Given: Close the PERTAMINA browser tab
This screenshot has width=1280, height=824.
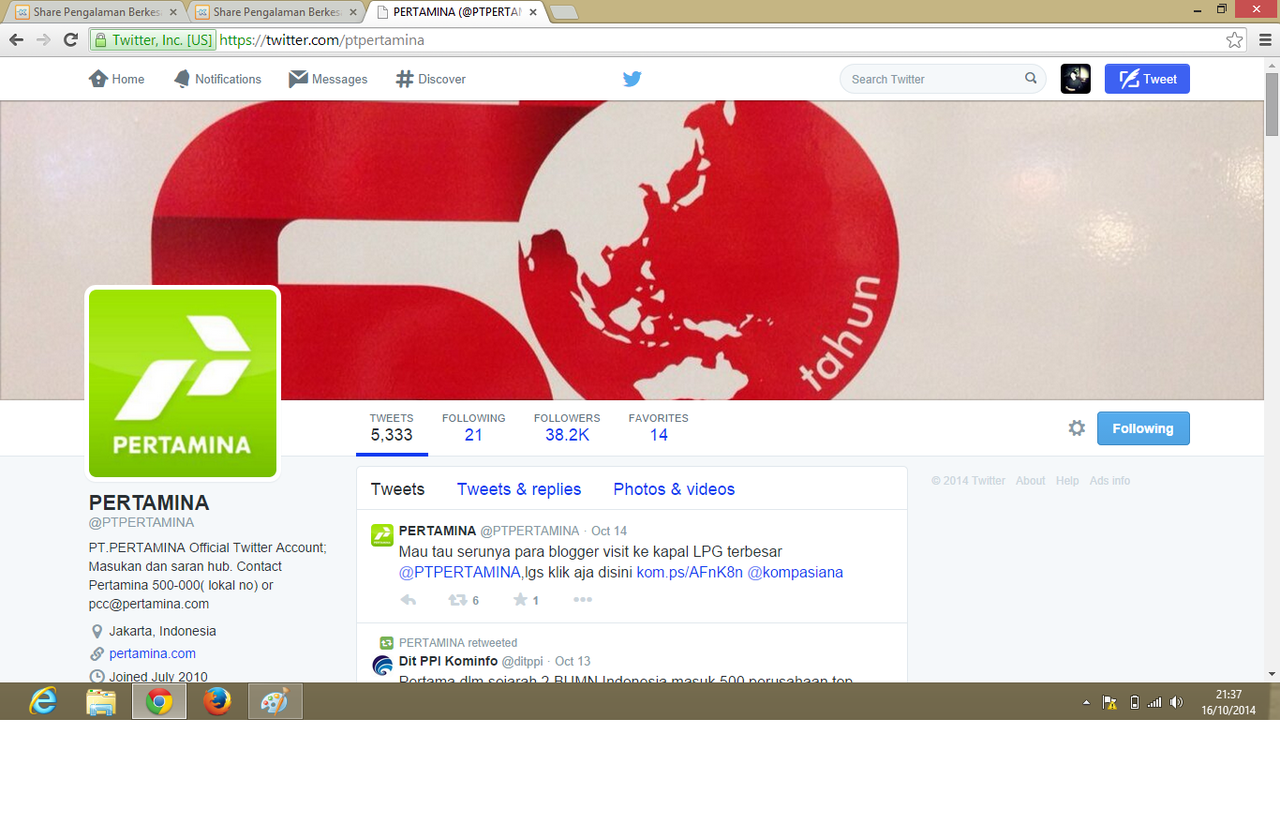Looking at the screenshot, I should [x=532, y=12].
